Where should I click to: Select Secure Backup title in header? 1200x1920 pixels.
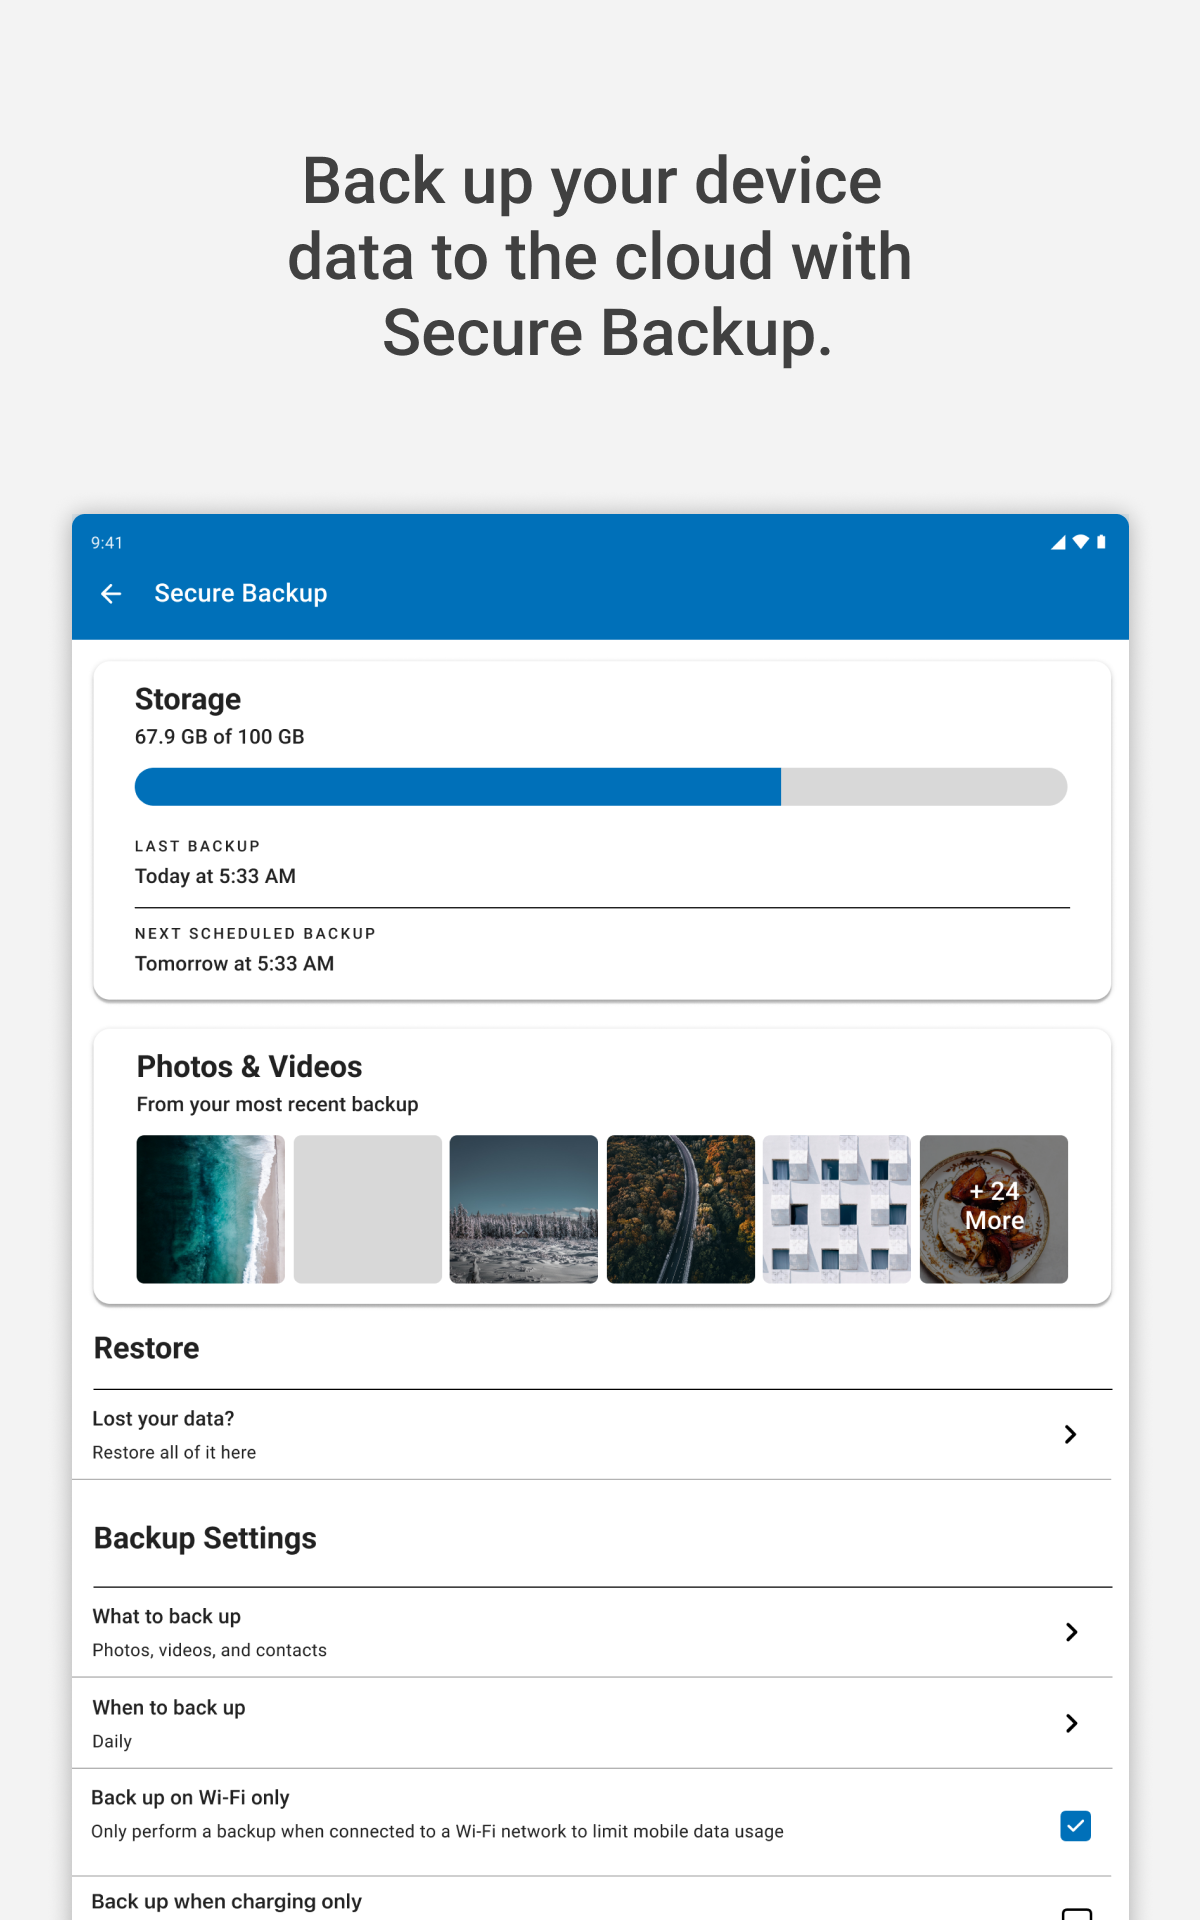(x=241, y=594)
